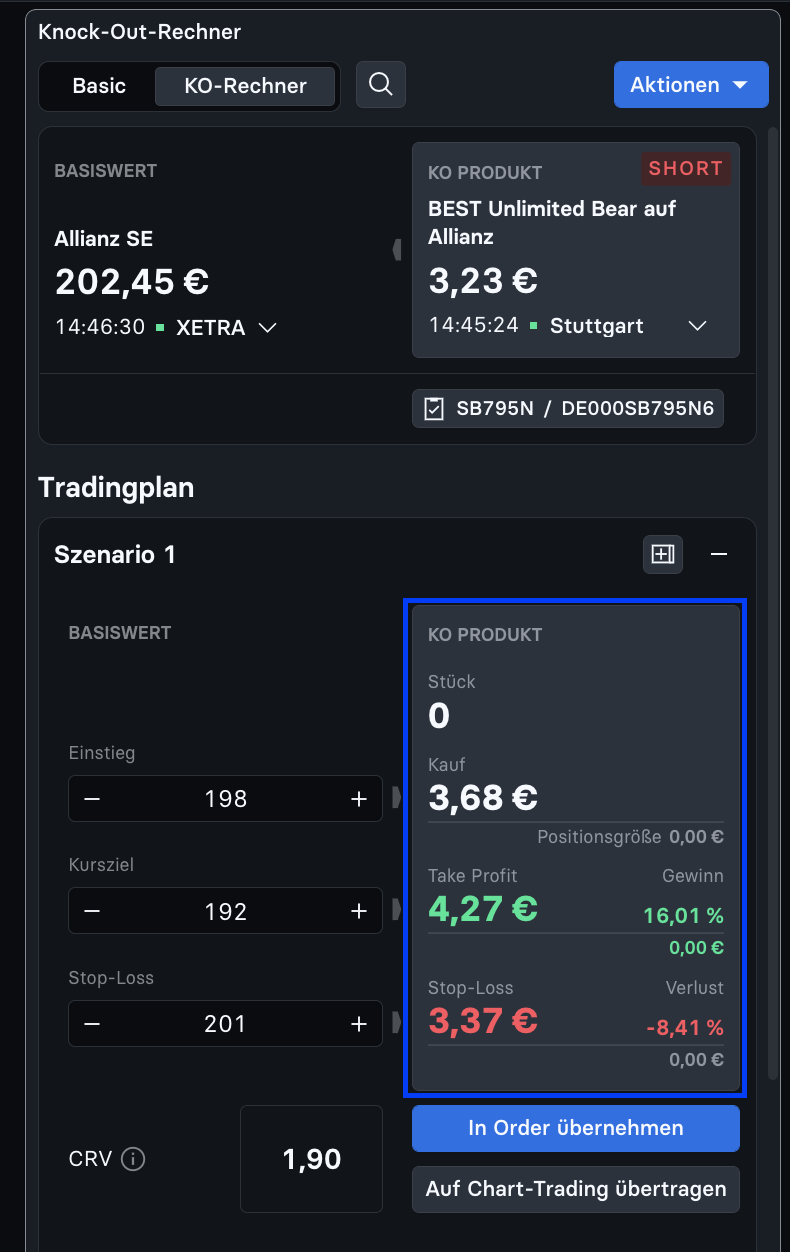Copy the SB795N / DE000SB795N6 identifier
This screenshot has width=790, height=1252.
[568, 409]
